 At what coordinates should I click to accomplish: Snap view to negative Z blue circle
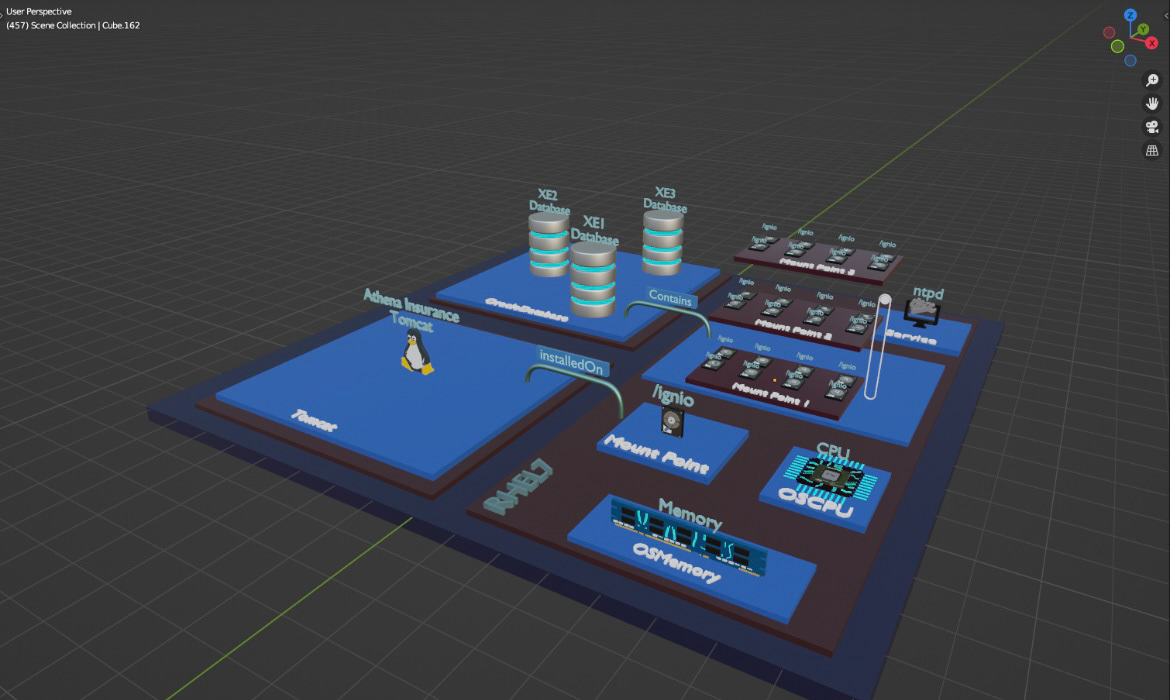tap(1130, 60)
